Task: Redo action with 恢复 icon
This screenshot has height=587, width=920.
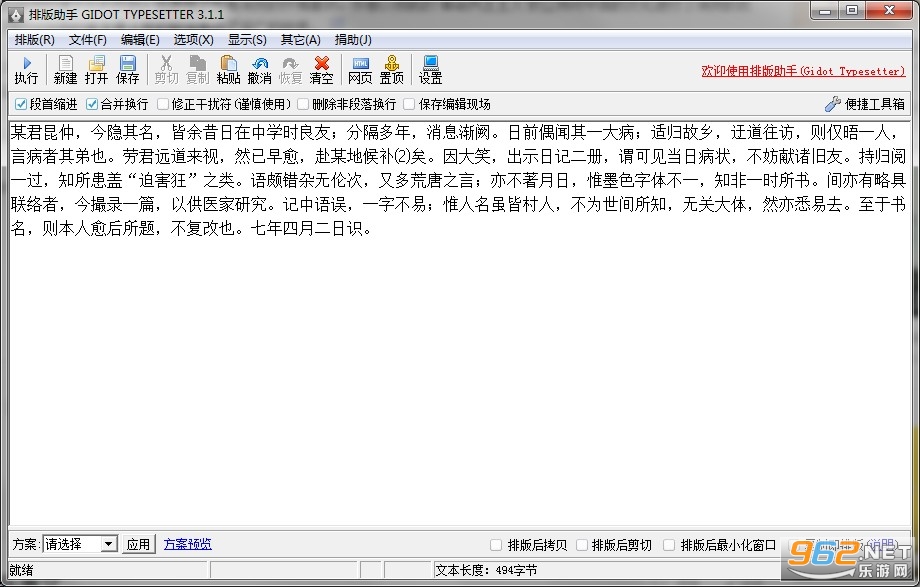Action: coord(290,70)
